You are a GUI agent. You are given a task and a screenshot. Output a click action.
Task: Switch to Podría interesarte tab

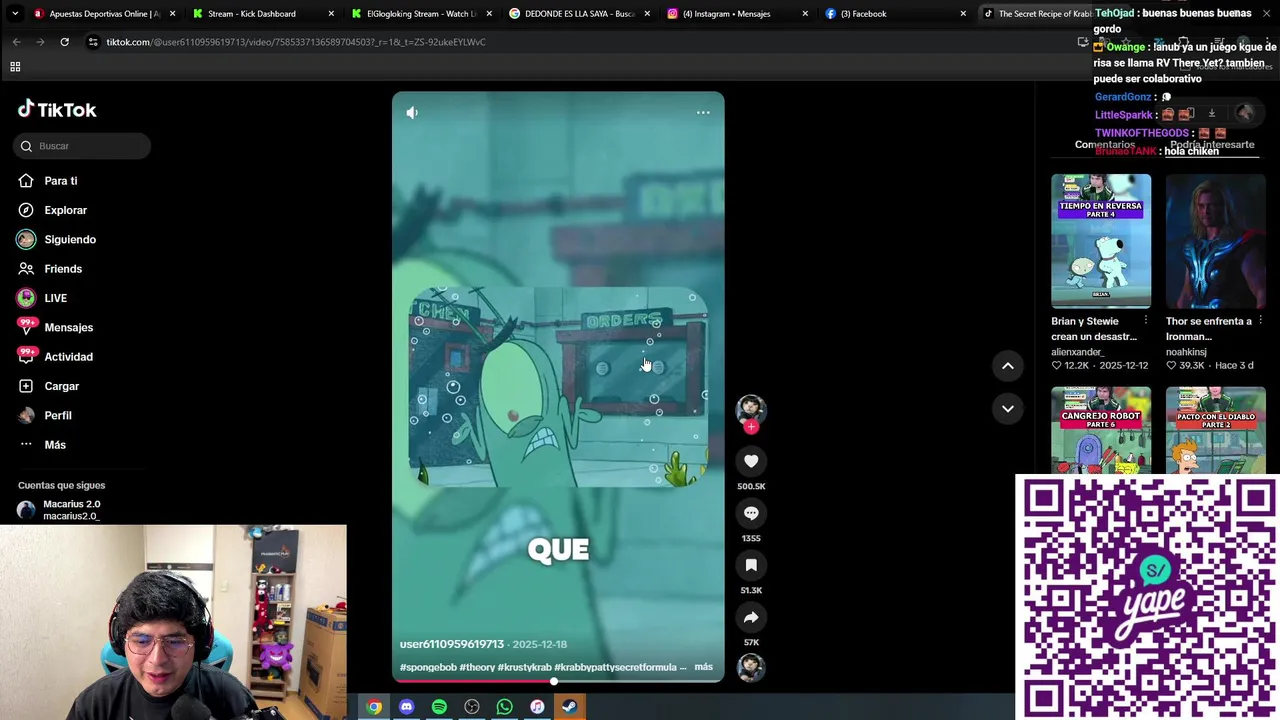pos(1212,145)
